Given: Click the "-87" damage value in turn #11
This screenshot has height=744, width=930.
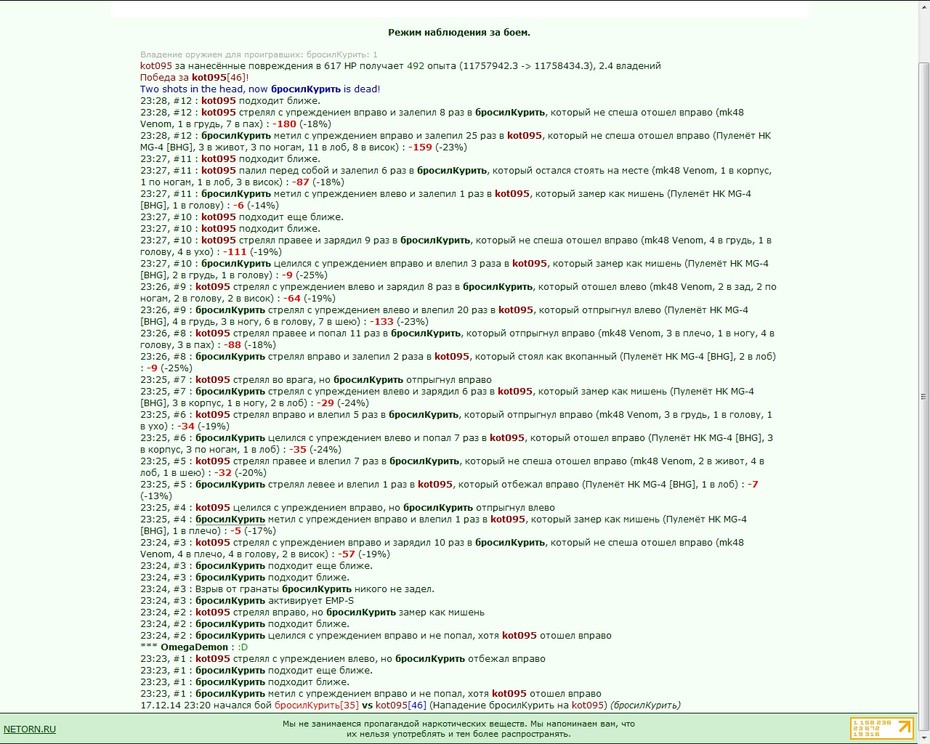Looking at the screenshot, I should (301, 182).
